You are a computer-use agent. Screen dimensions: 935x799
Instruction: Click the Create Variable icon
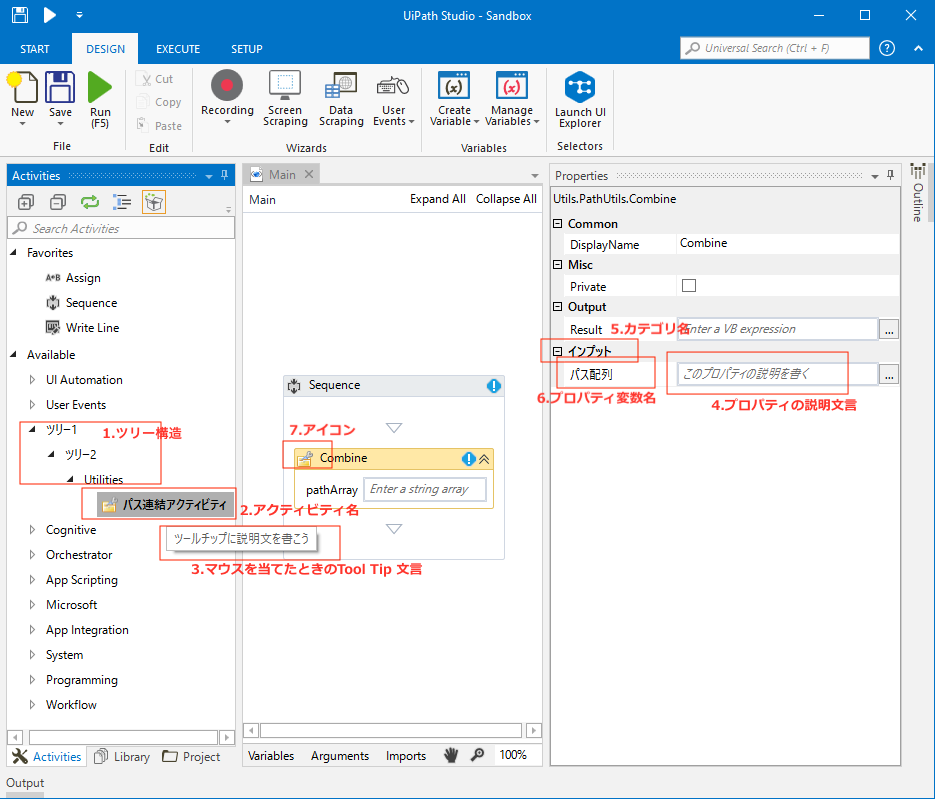coord(454,85)
